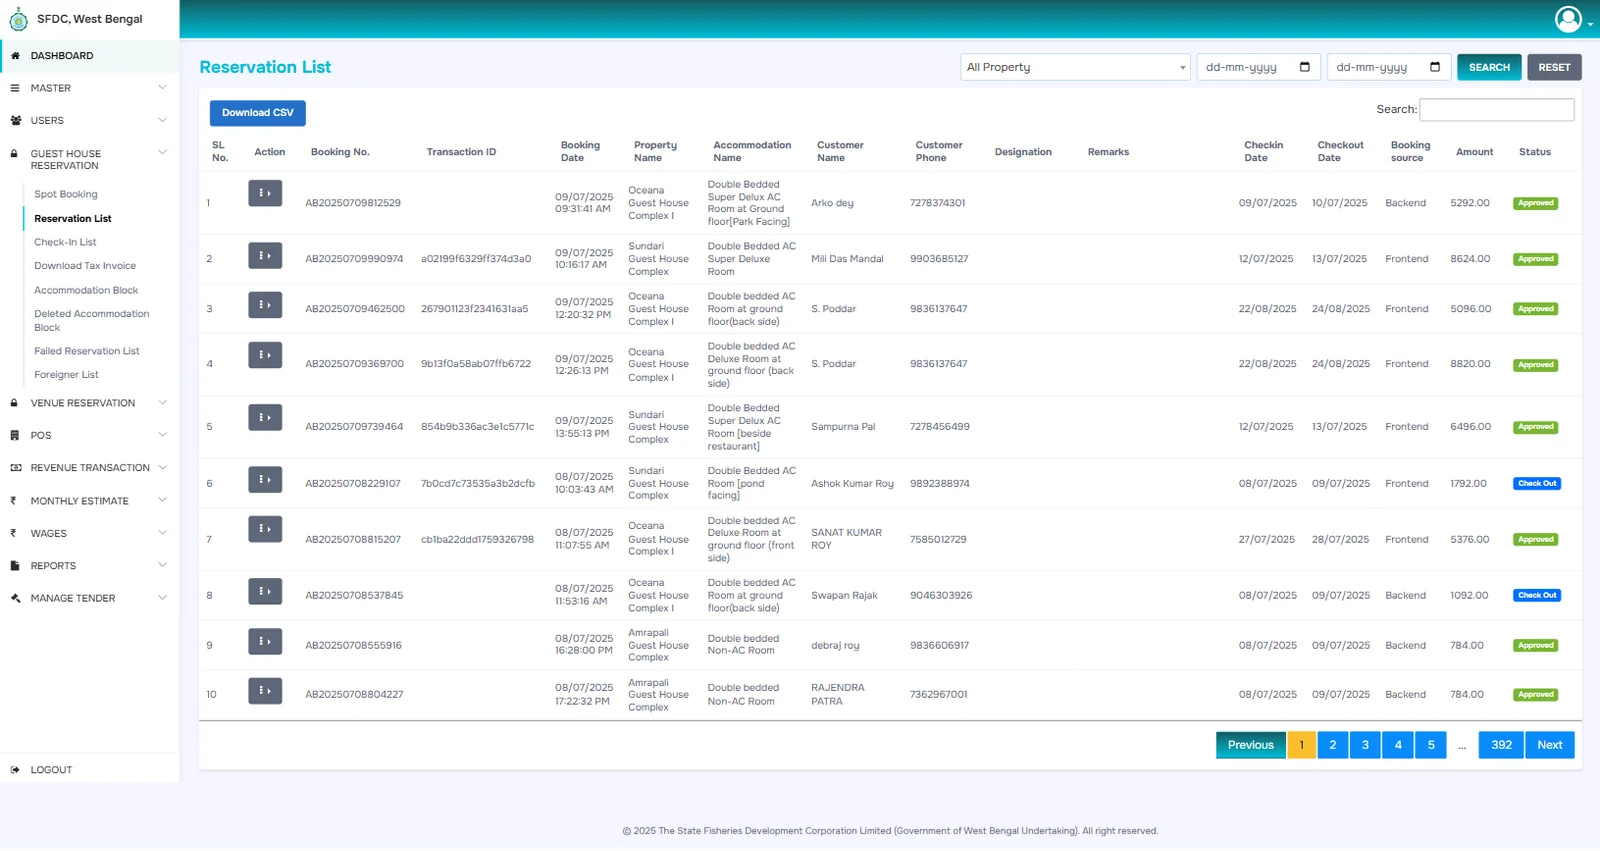Click the SFDC West Bengal logo

(18, 19)
